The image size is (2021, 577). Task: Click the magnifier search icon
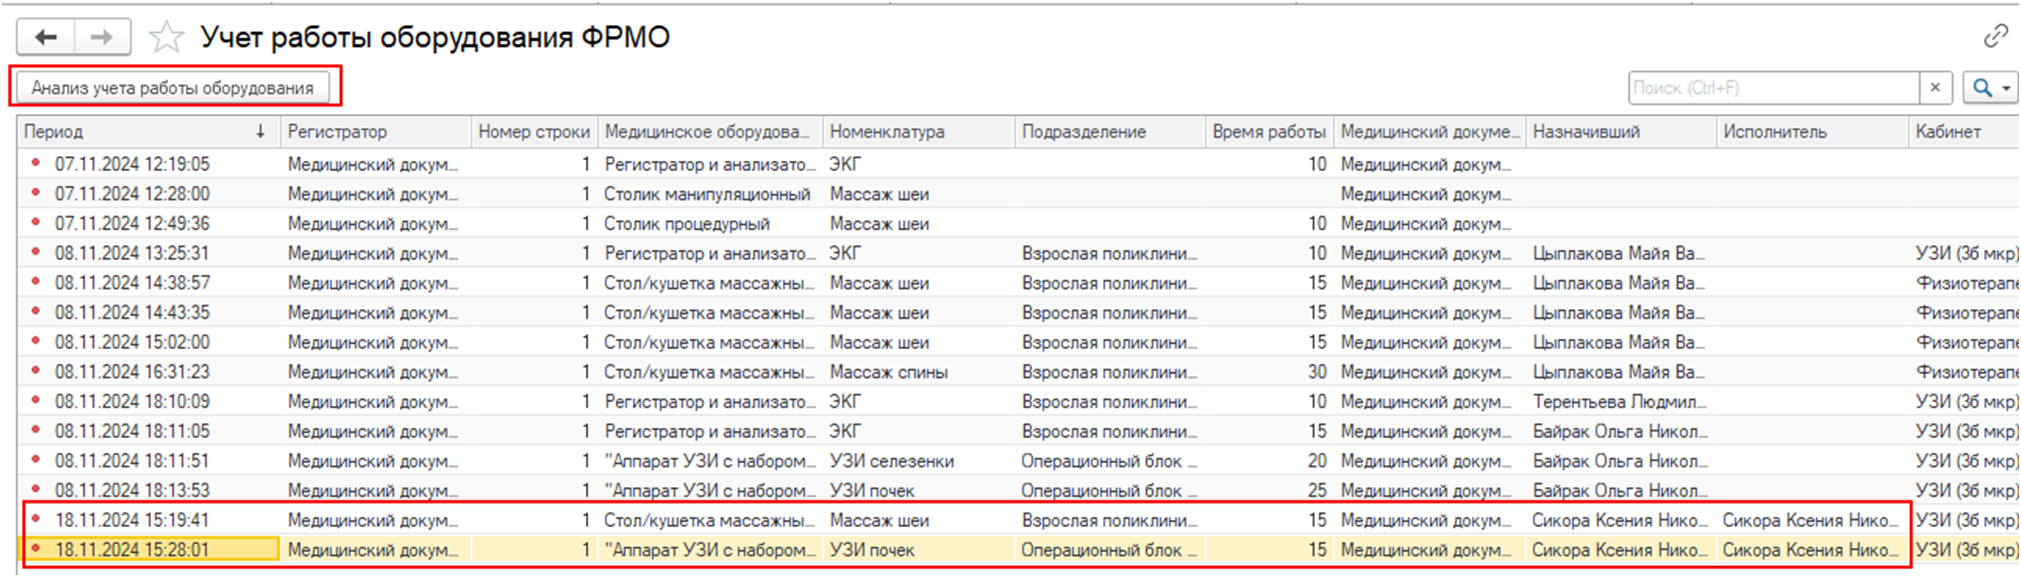click(x=1981, y=88)
